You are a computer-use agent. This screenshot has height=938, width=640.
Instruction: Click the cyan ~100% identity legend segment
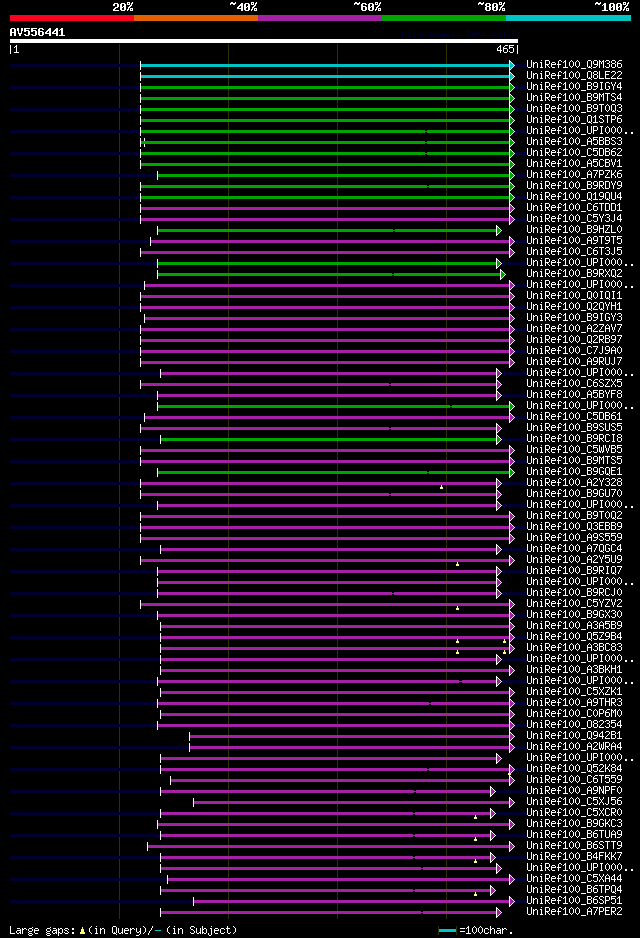click(x=568, y=19)
